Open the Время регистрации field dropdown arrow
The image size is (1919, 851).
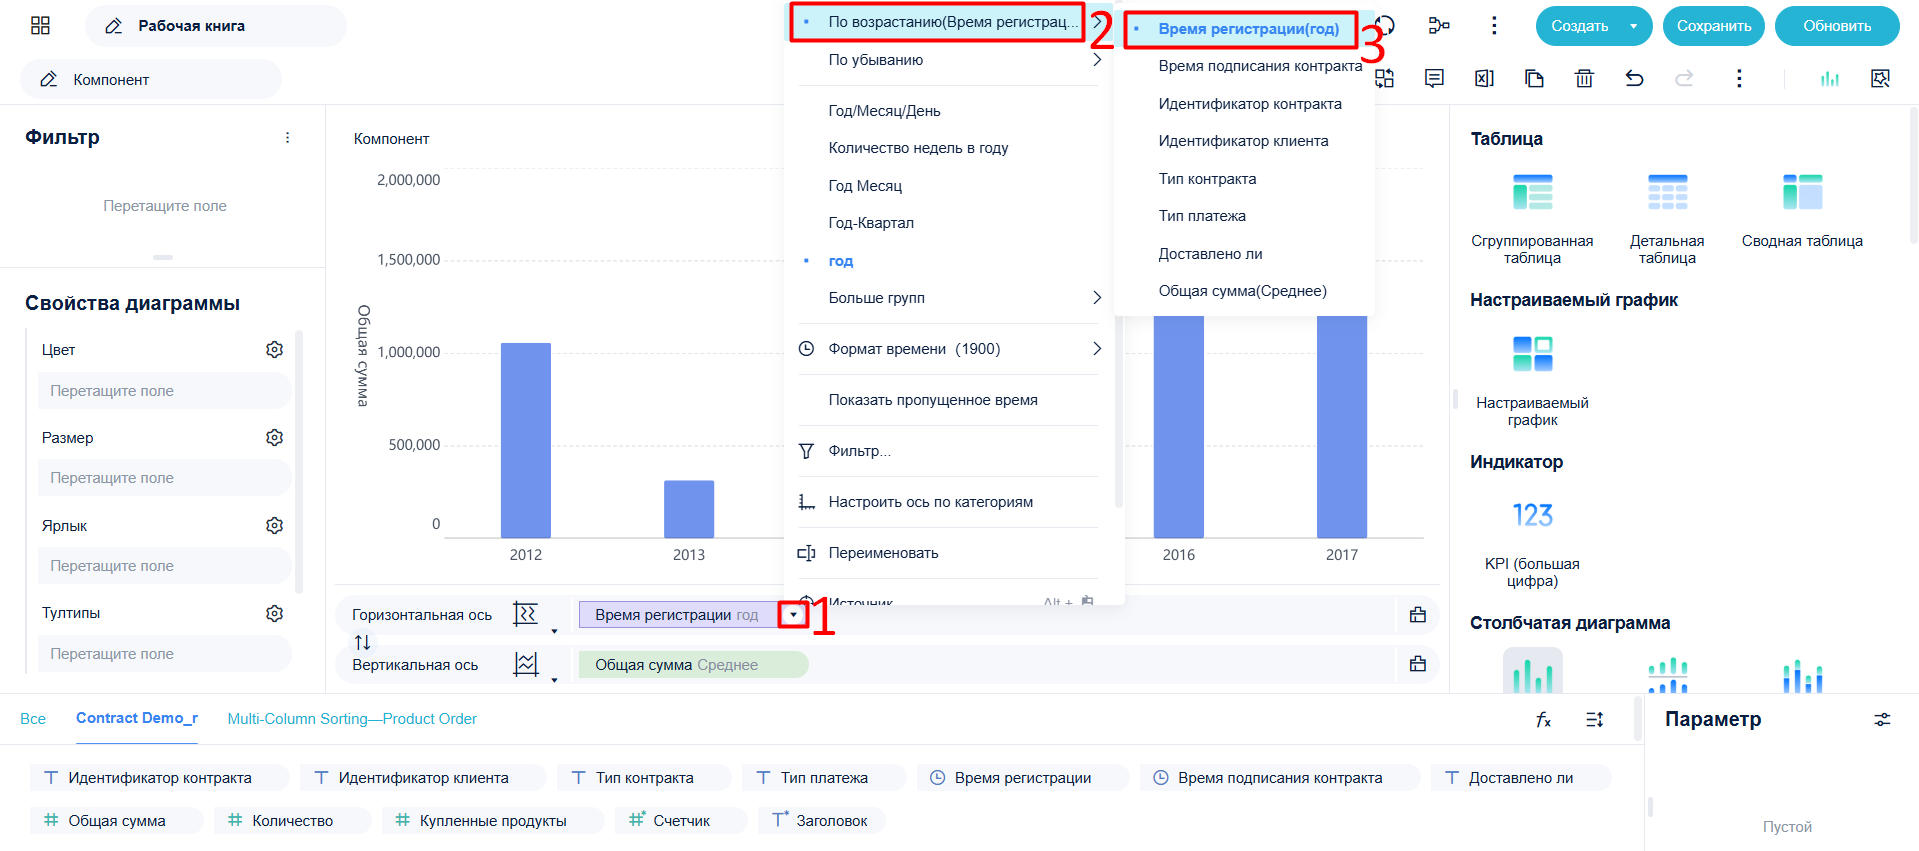coord(793,615)
